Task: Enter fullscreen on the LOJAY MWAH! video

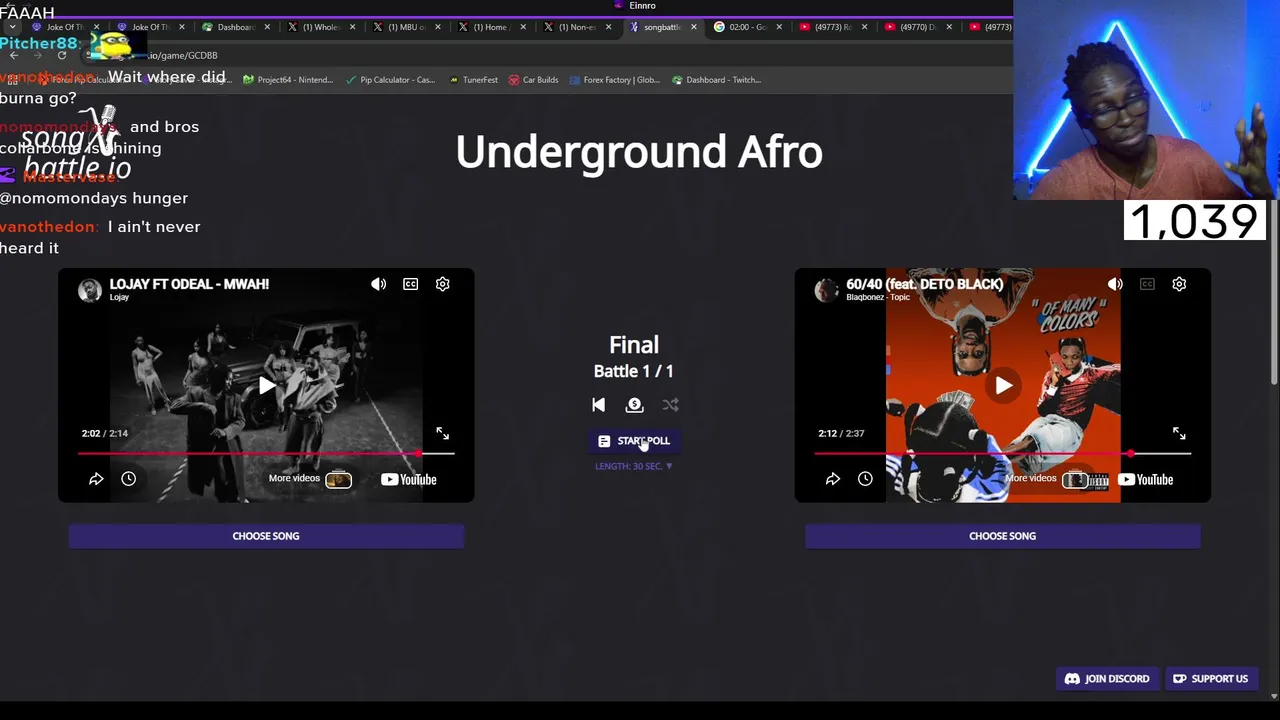Action: click(x=442, y=433)
